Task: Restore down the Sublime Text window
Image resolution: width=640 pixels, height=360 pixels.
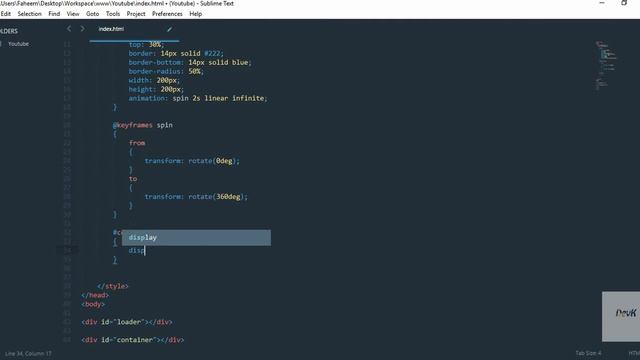Action: pyautogui.click(x=624, y=3)
